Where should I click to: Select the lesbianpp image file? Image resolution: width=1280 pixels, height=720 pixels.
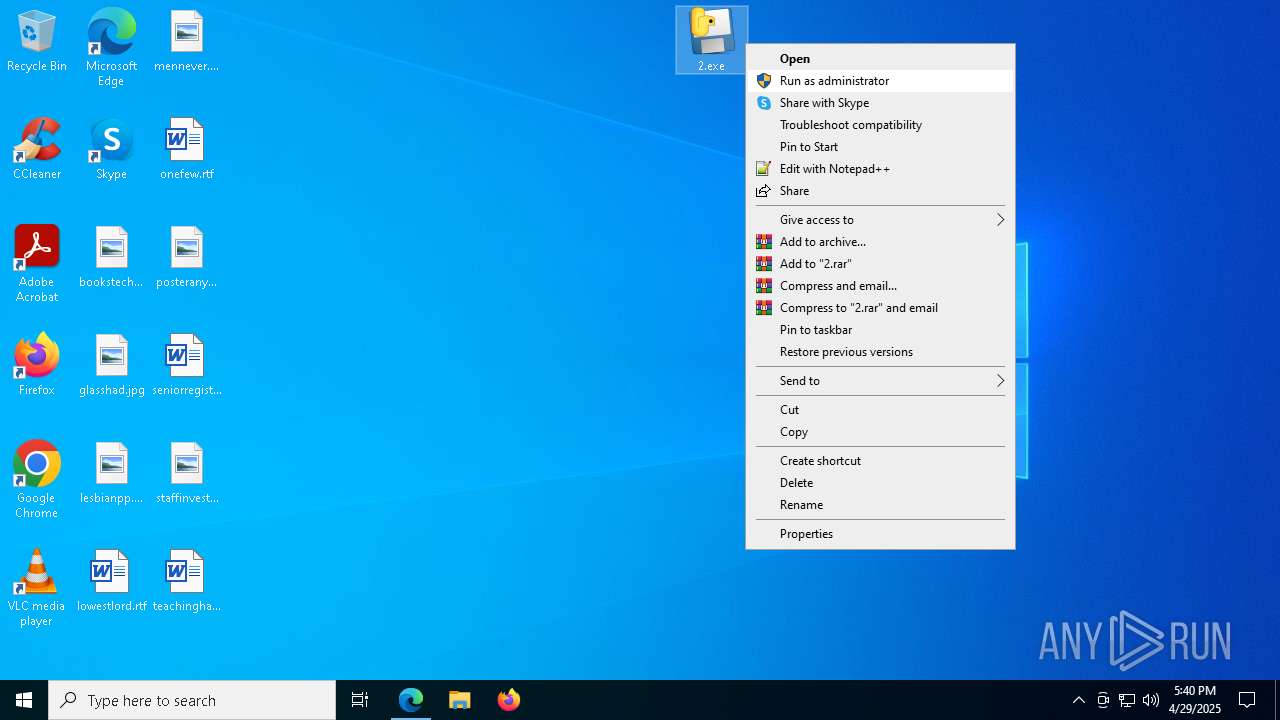tap(111, 474)
